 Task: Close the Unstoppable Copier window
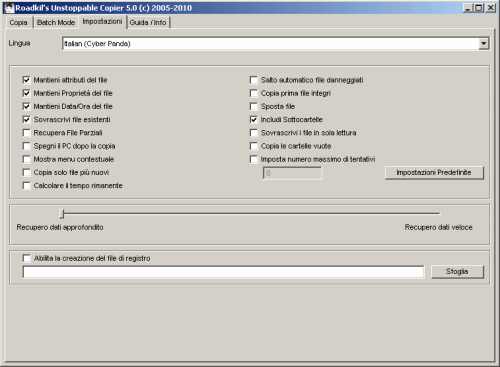pos(491,8)
